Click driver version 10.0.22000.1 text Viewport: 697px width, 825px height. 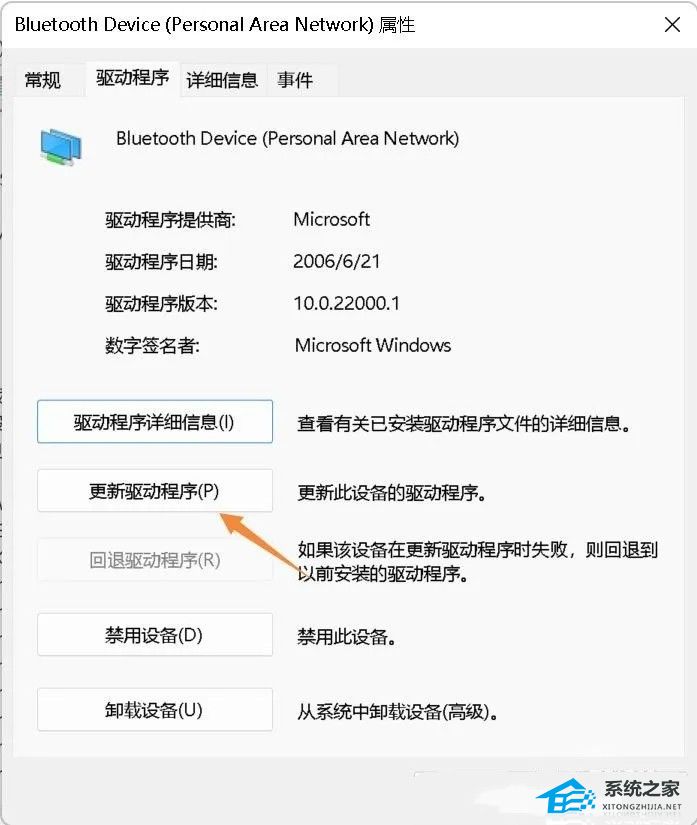347,304
